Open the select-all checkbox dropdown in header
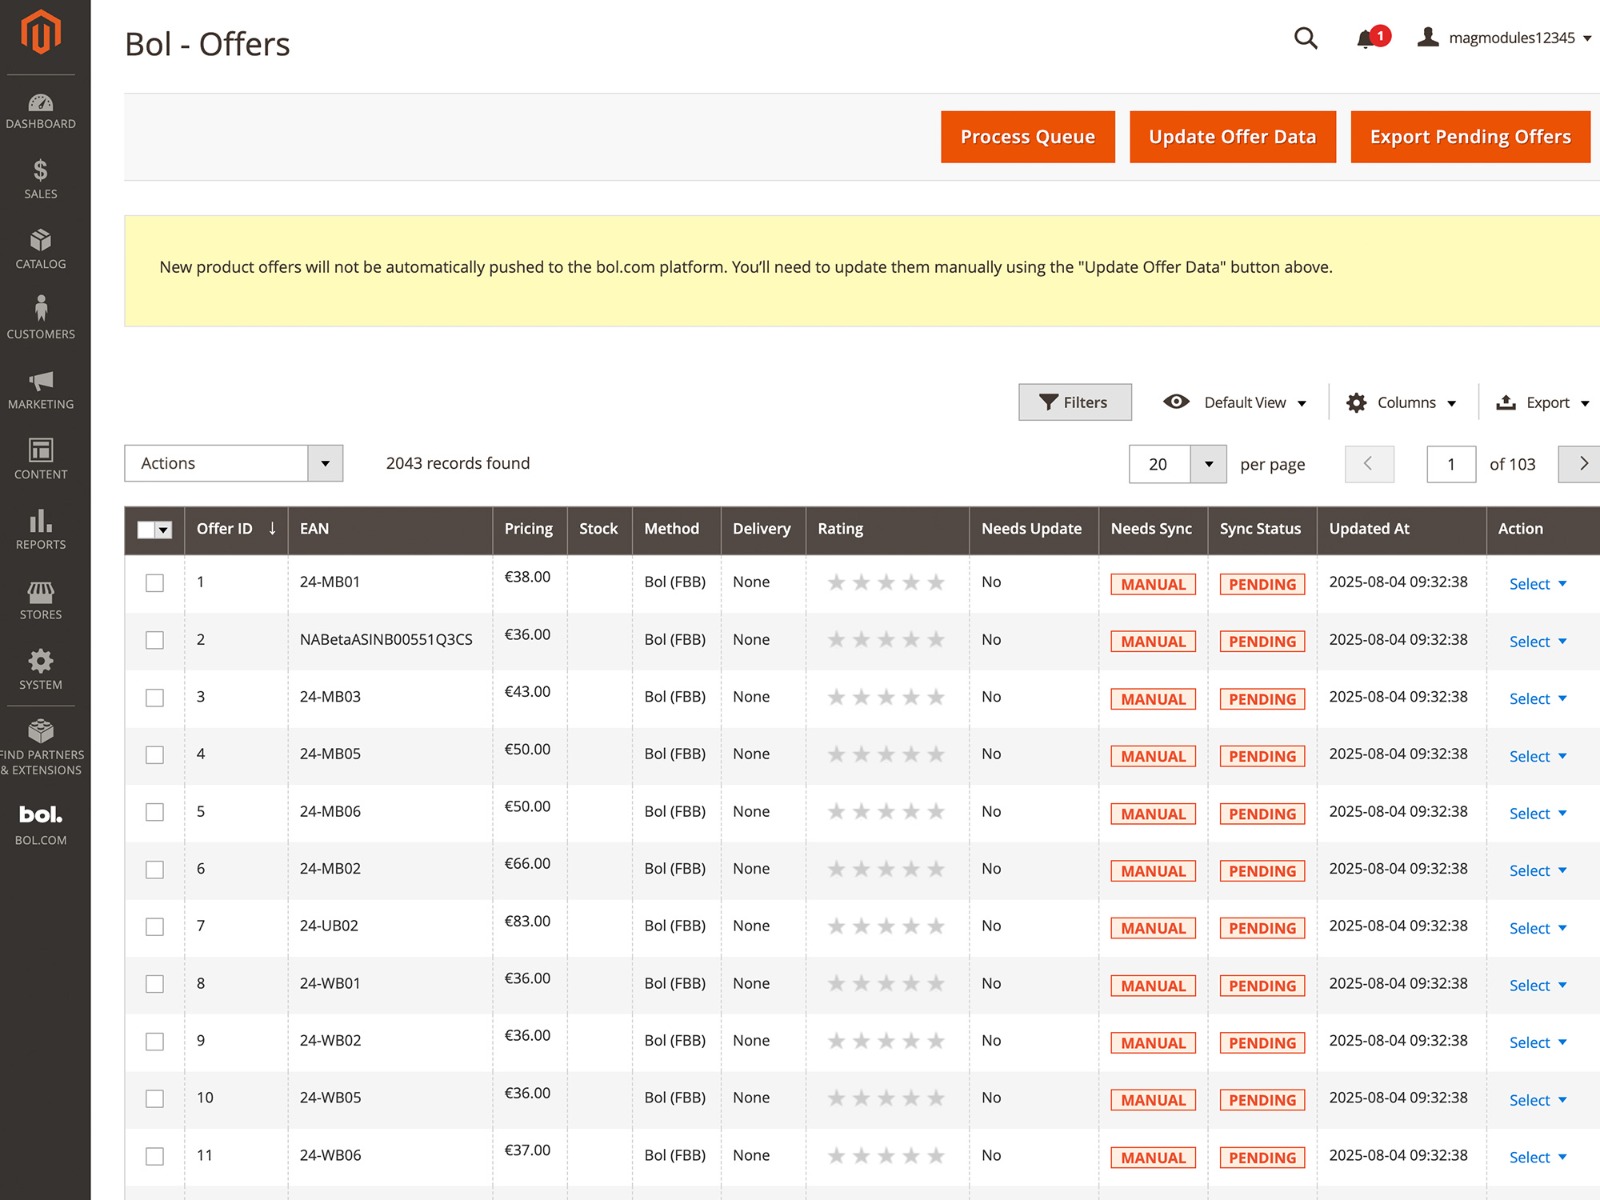 tap(164, 530)
